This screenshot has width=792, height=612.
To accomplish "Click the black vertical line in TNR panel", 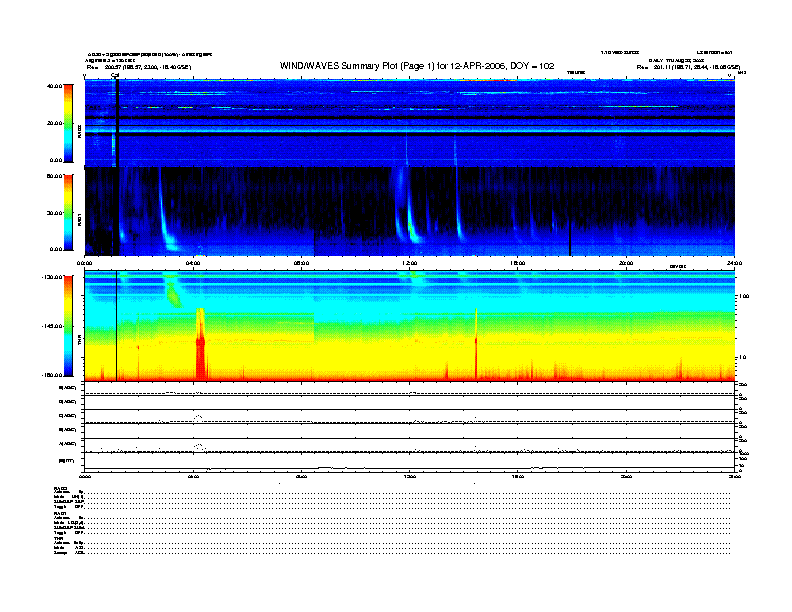I will click(117, 326).
